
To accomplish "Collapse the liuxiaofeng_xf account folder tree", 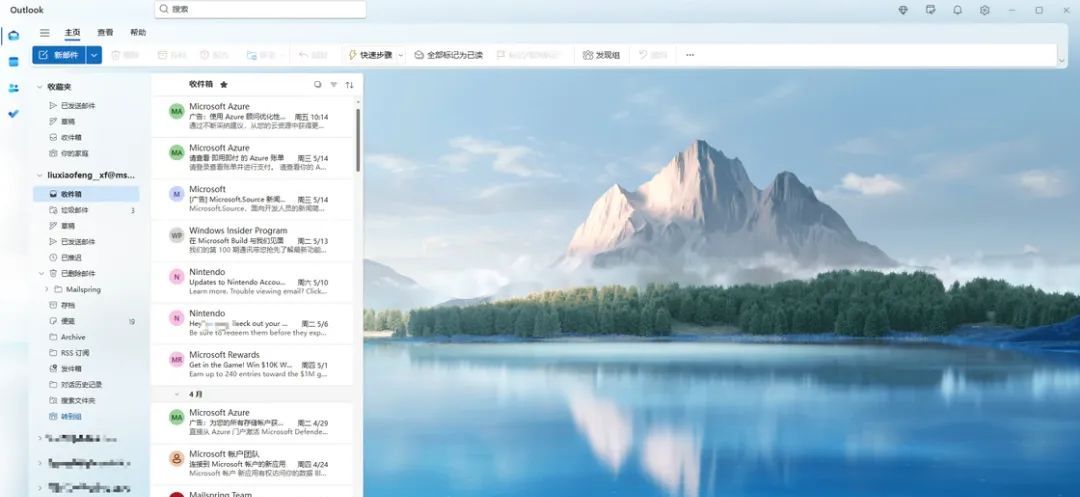I will point(40,176).
